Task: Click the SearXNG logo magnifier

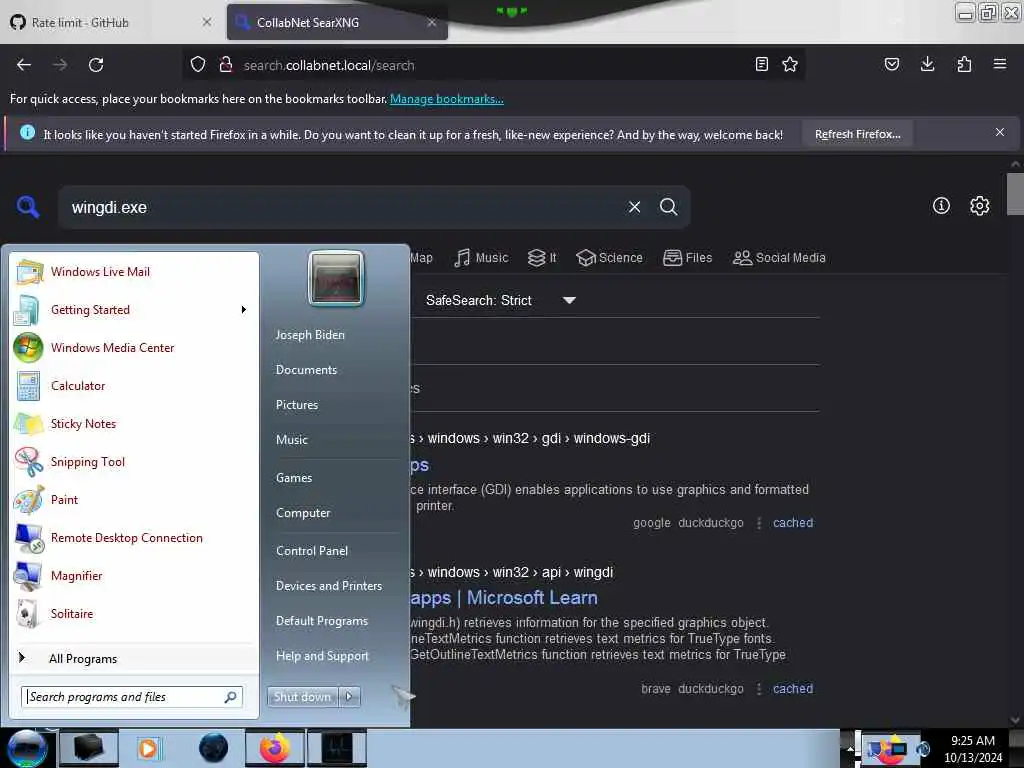Action: 28,207
